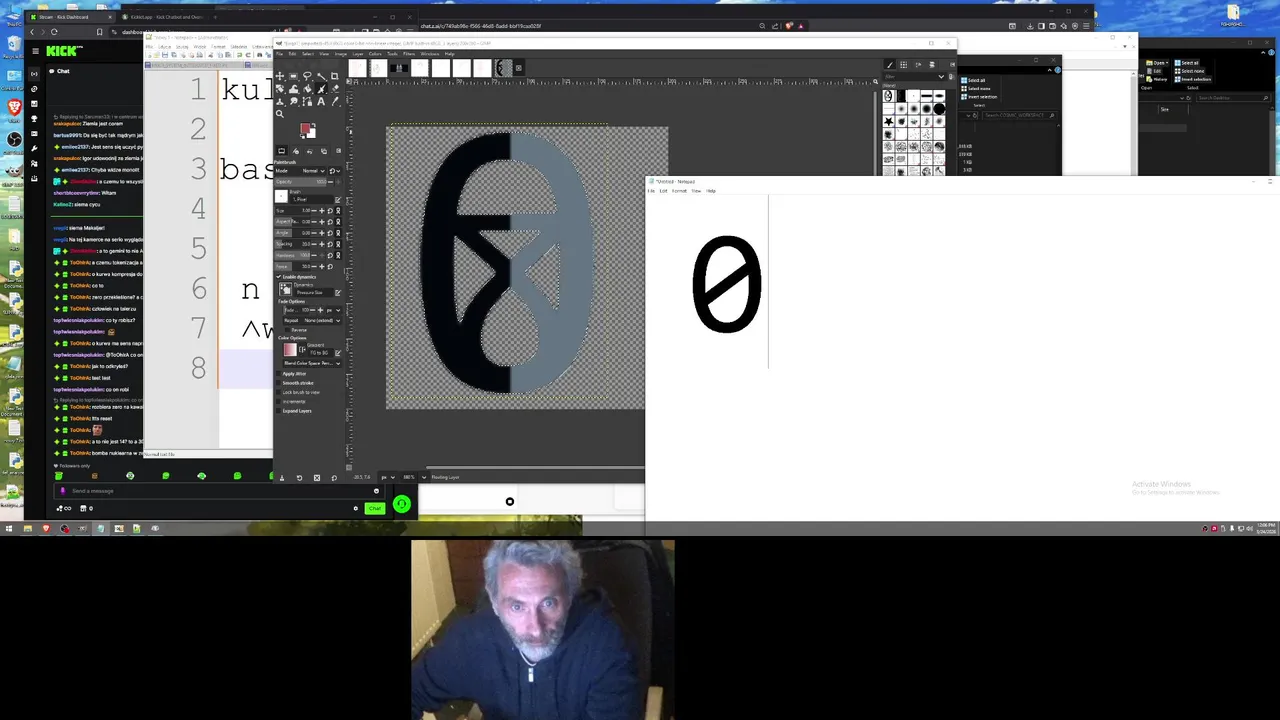
Task: Select the Warp Transform tool
Action: (294, 89)
